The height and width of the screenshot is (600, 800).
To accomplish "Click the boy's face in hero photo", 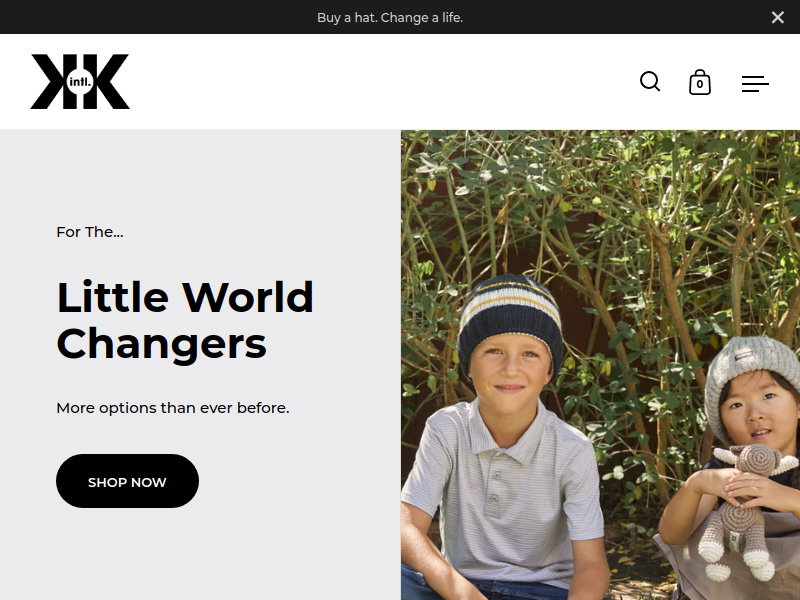I will pyautogui.click(x=510, y=380).
